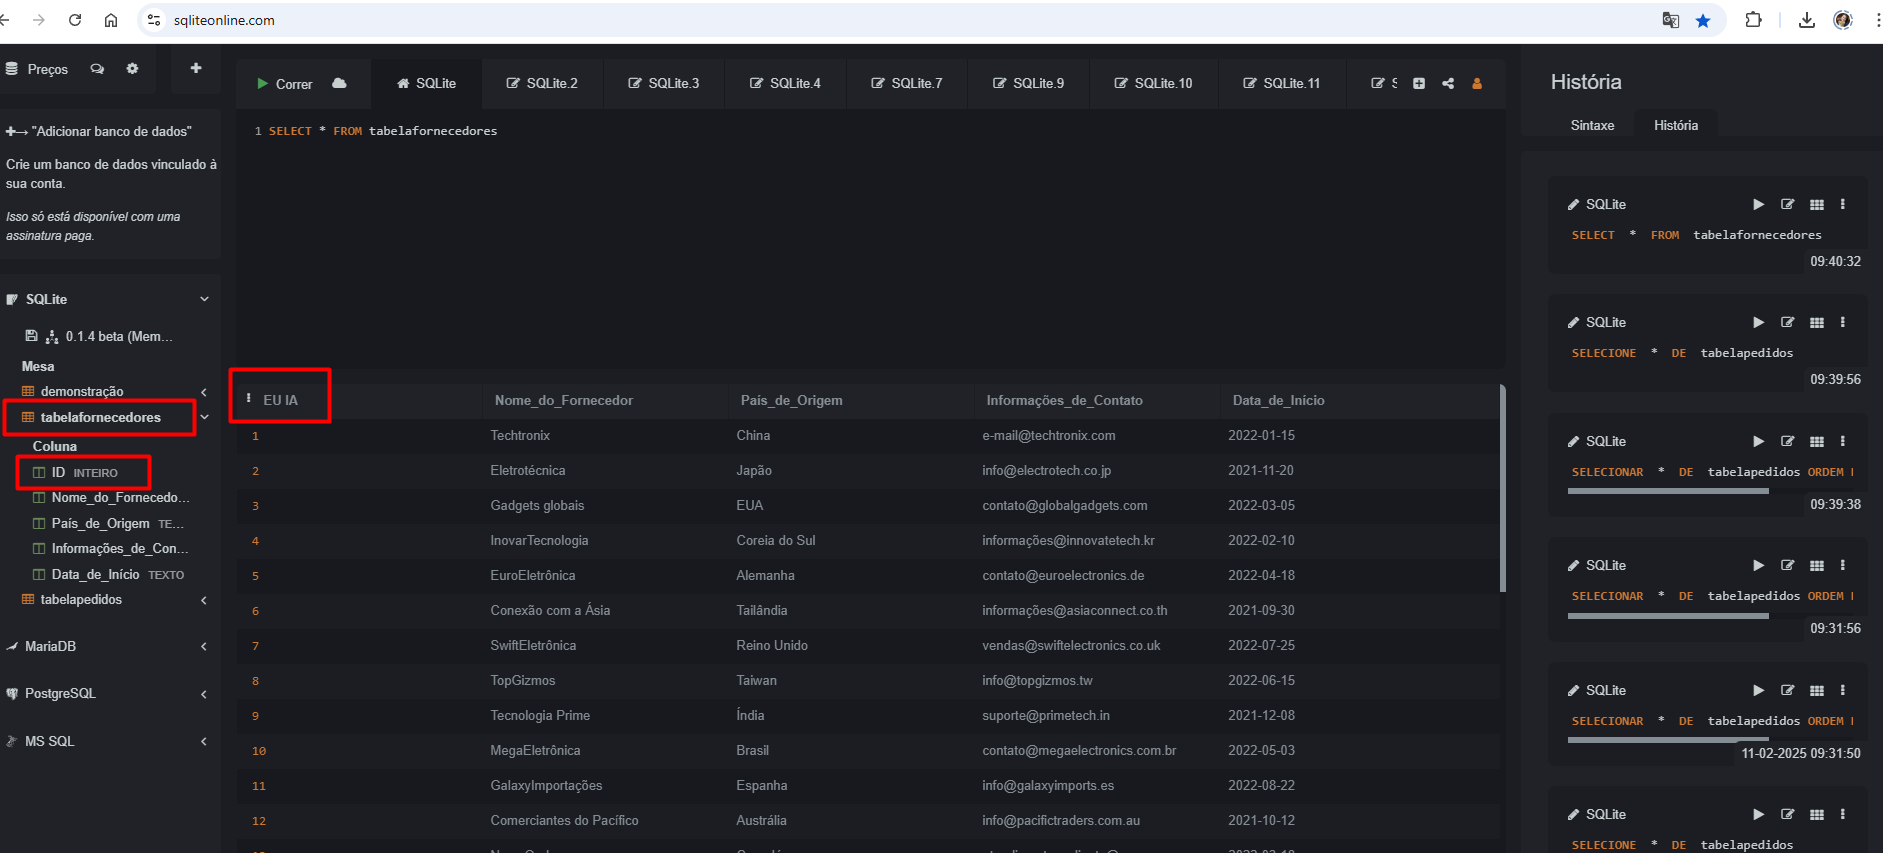Click the share icon in tab bar
Screen dimensions: 1883x853
point(1448,83)
